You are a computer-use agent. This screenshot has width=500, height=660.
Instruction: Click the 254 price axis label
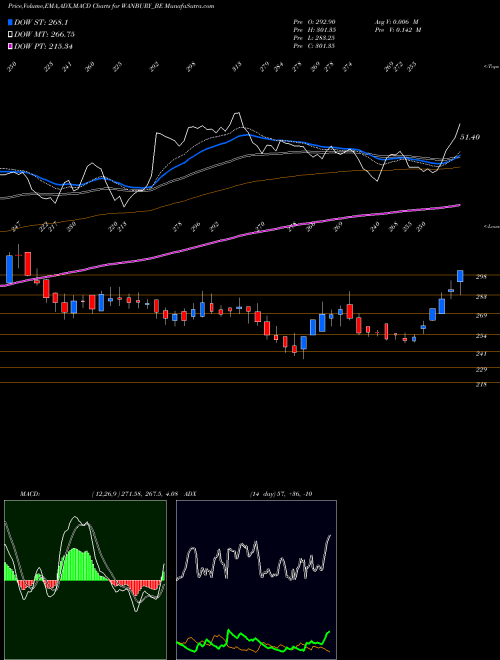click(x=481, y=336)
